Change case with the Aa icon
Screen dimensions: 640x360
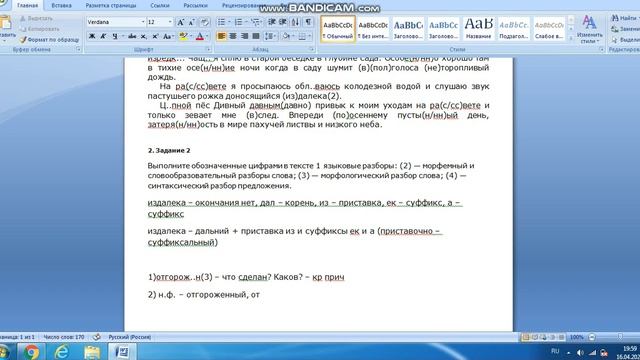pyautogui.click(x=168, y=36)
